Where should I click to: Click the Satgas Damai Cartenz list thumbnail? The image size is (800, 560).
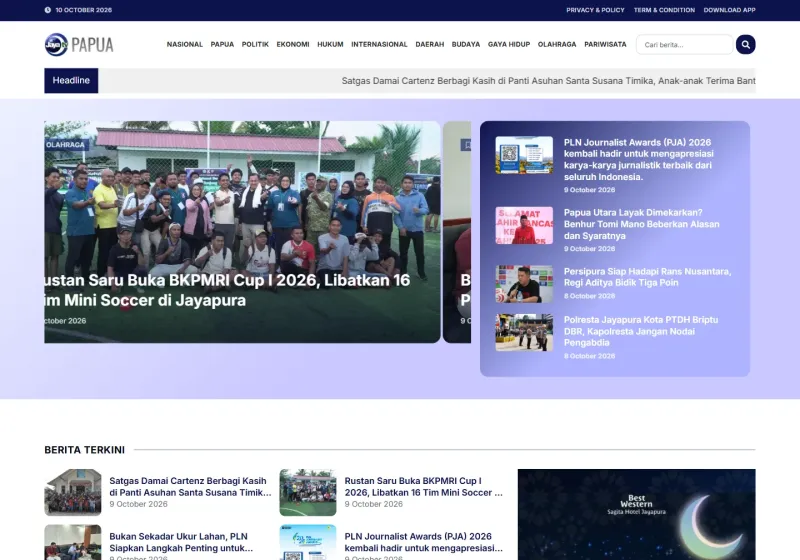[73, 493]
